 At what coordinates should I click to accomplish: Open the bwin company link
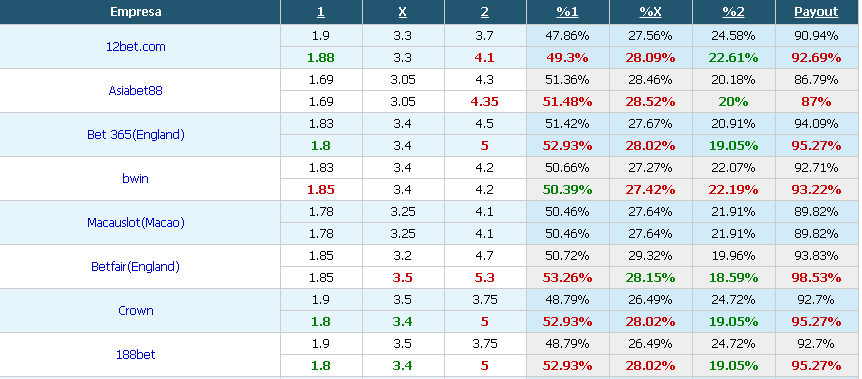(135, 179)
